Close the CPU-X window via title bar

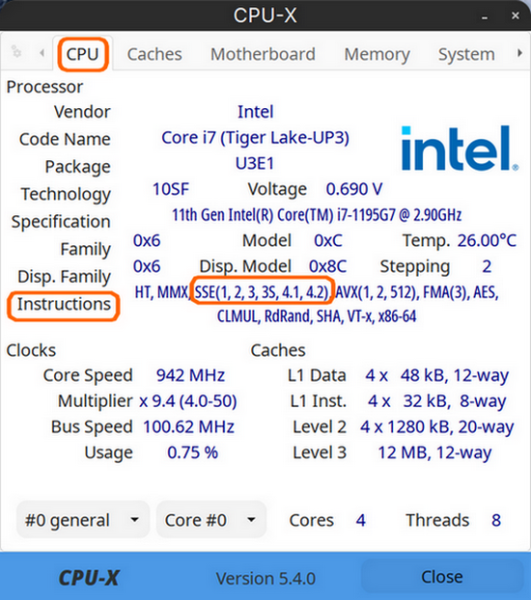[x=515, y=16]
